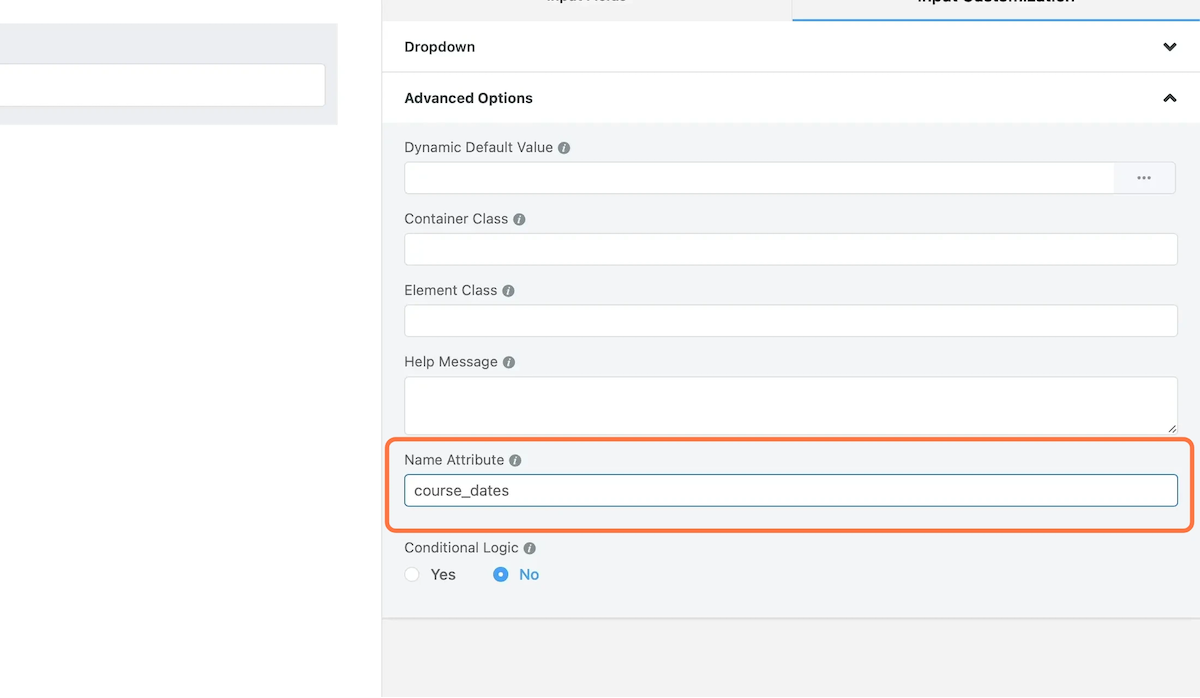The height and width of the screenshot is (698, 1200).
Task: Switch to the Input Customization tab
Action: [x=995, y=5]
